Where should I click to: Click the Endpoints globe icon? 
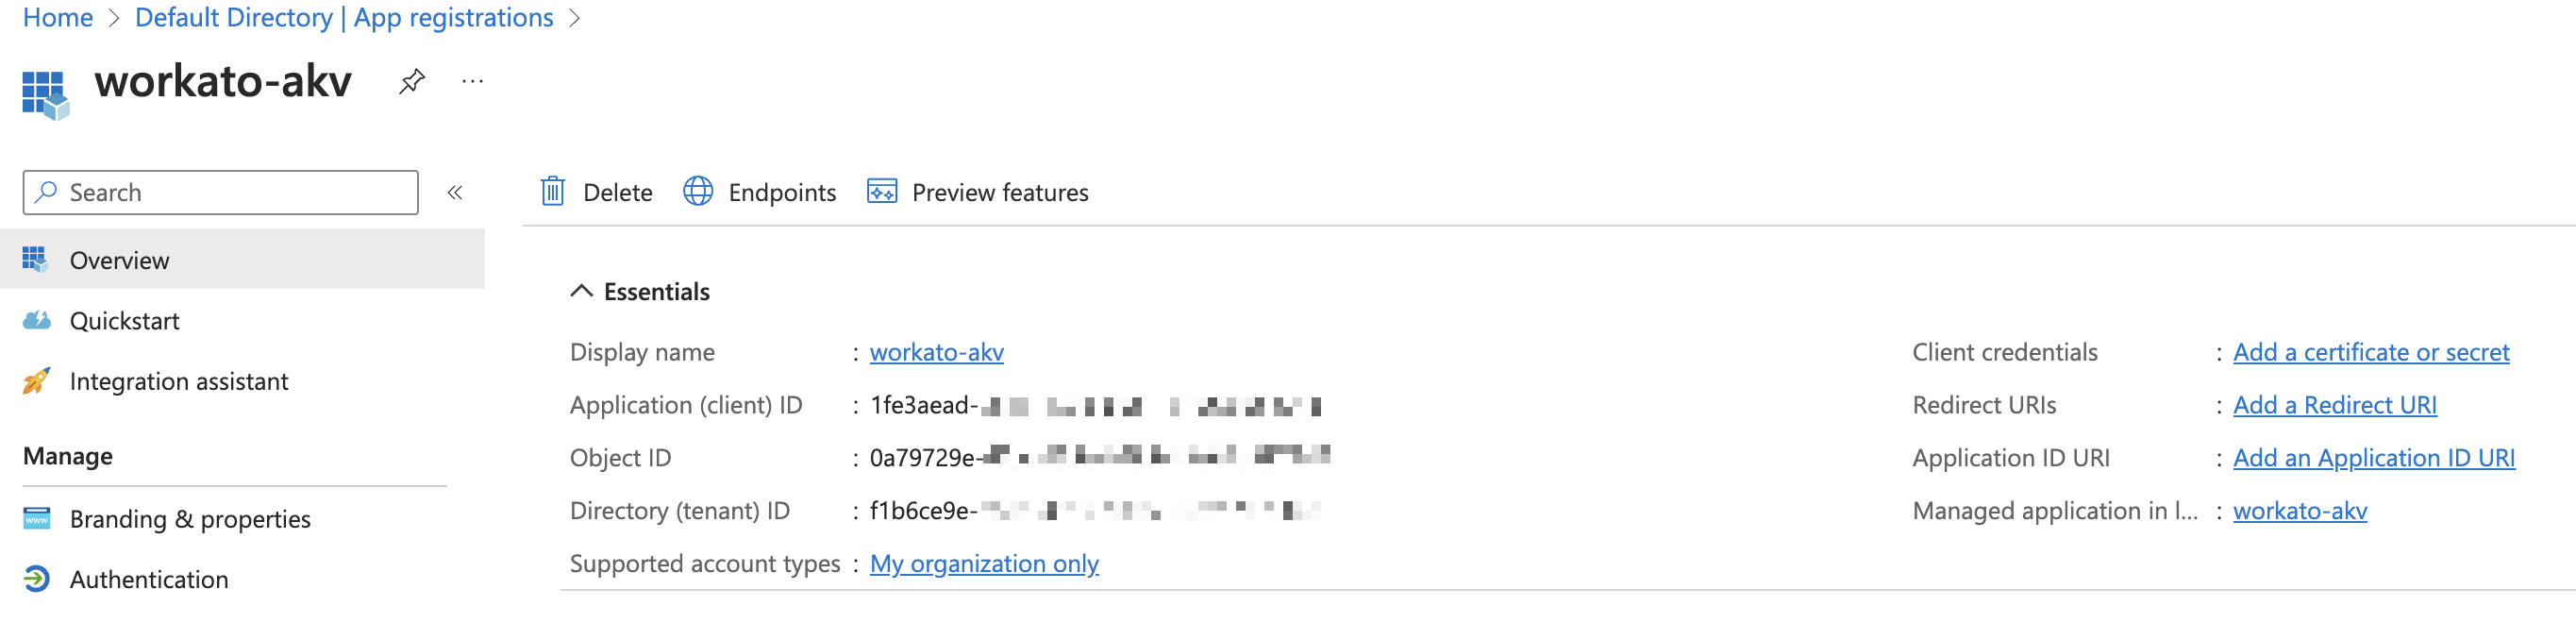coord(698,190)
